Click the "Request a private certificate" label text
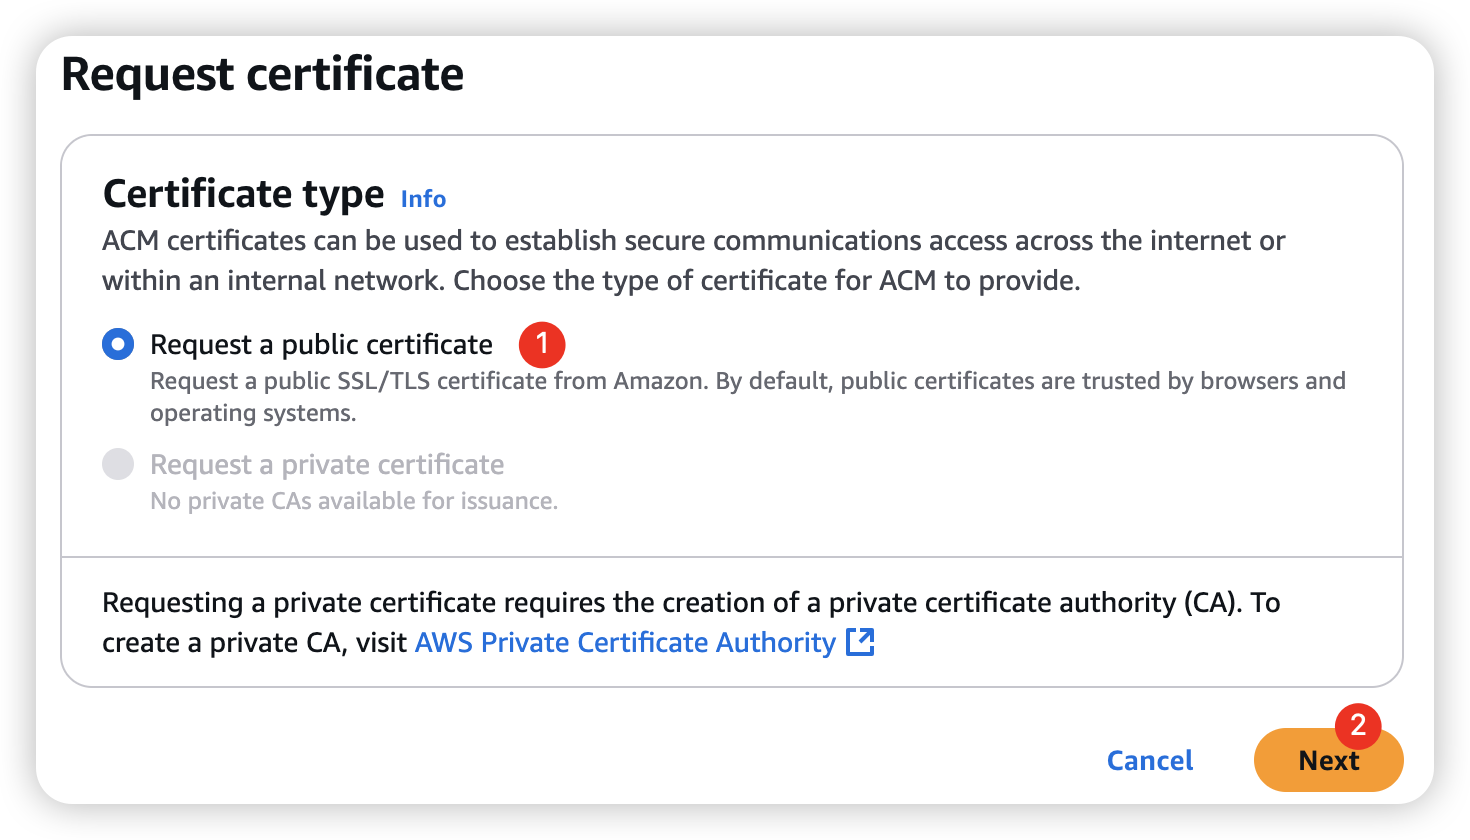1470x840 pixels. pos(327,465)
